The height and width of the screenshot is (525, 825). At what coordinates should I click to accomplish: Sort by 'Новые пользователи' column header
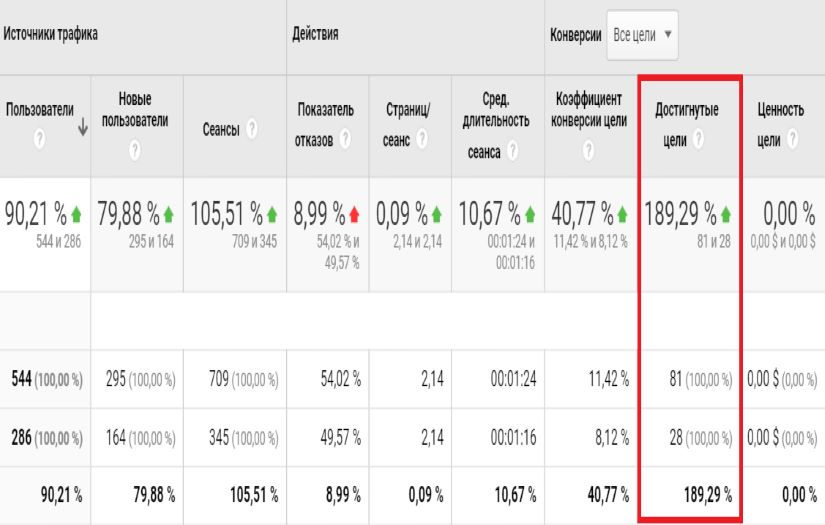(x=135, y=109)
